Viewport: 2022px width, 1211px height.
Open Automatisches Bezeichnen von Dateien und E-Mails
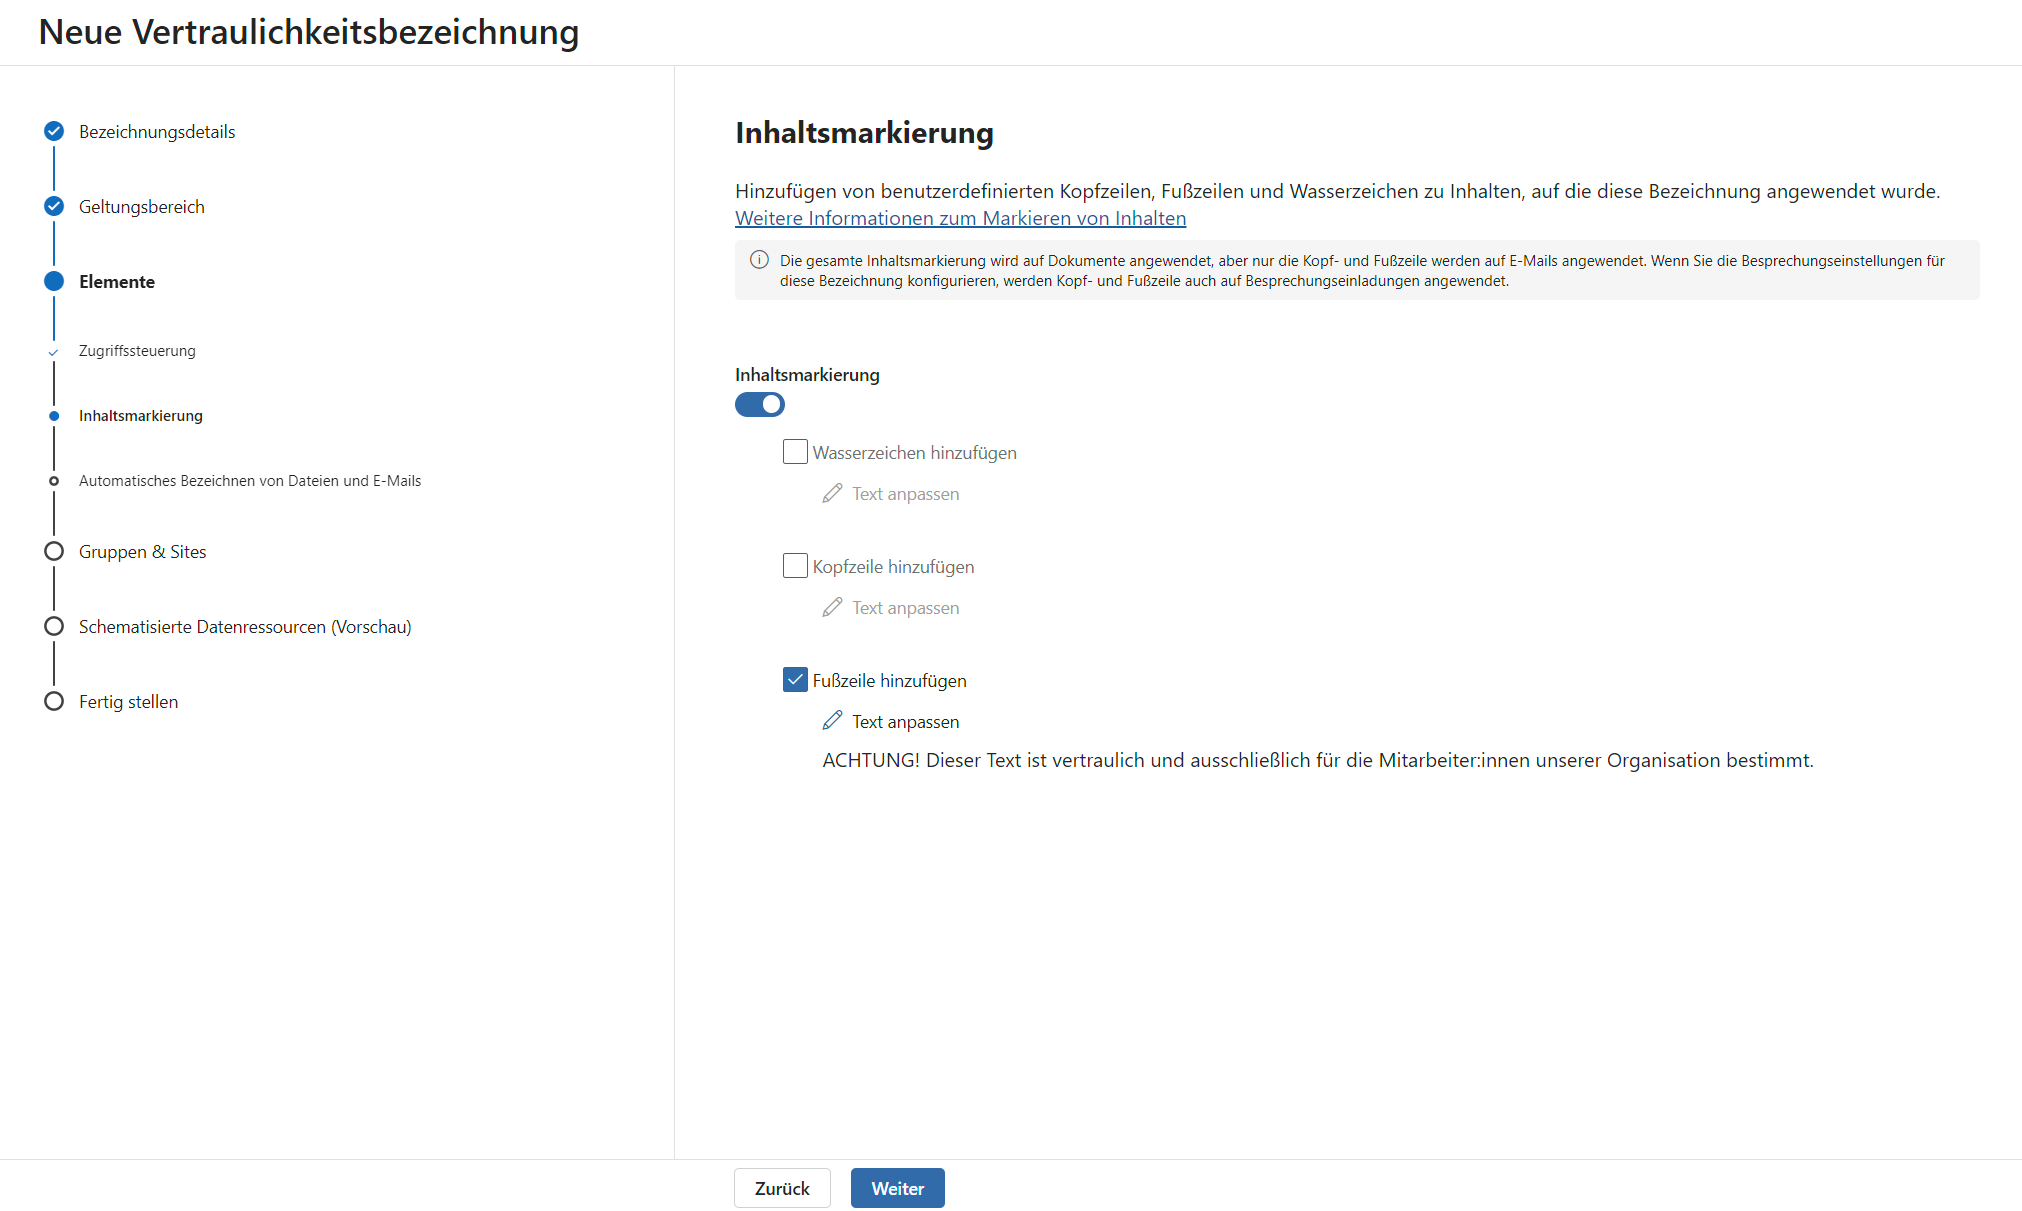[249, 481]
